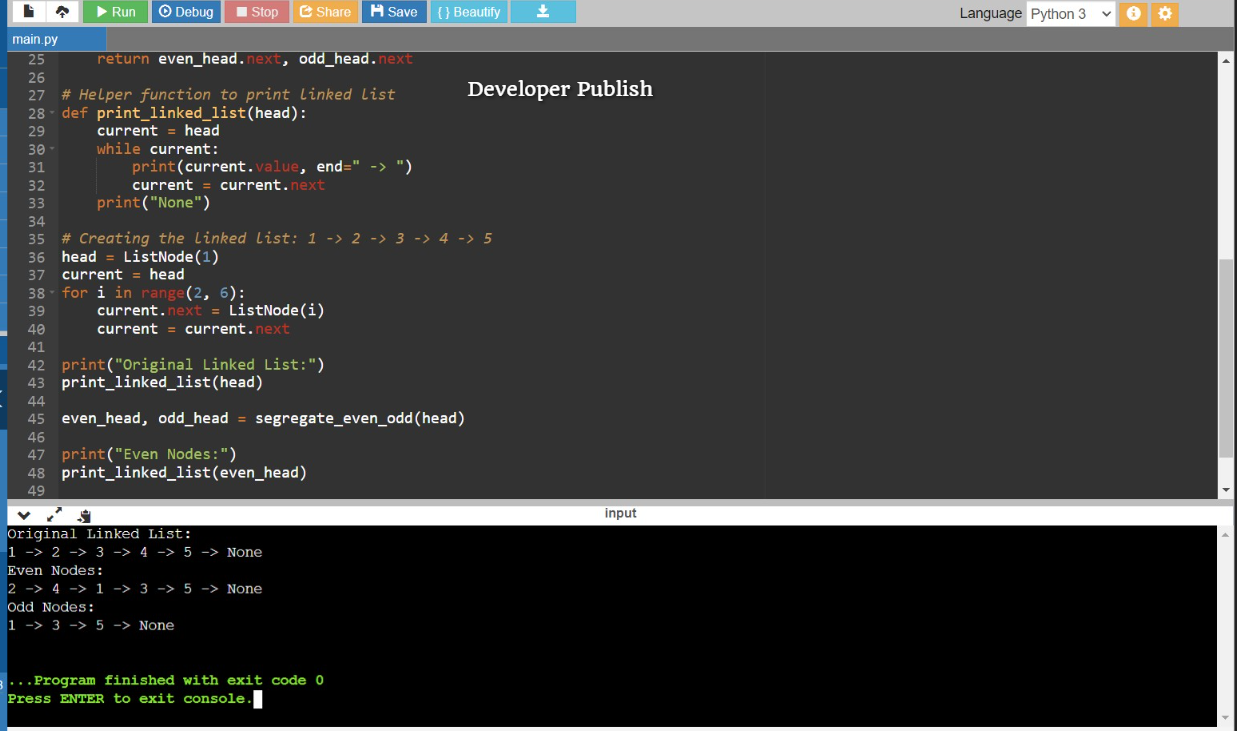Click the clipboard paste icon in console bar

tap(84, 515)
